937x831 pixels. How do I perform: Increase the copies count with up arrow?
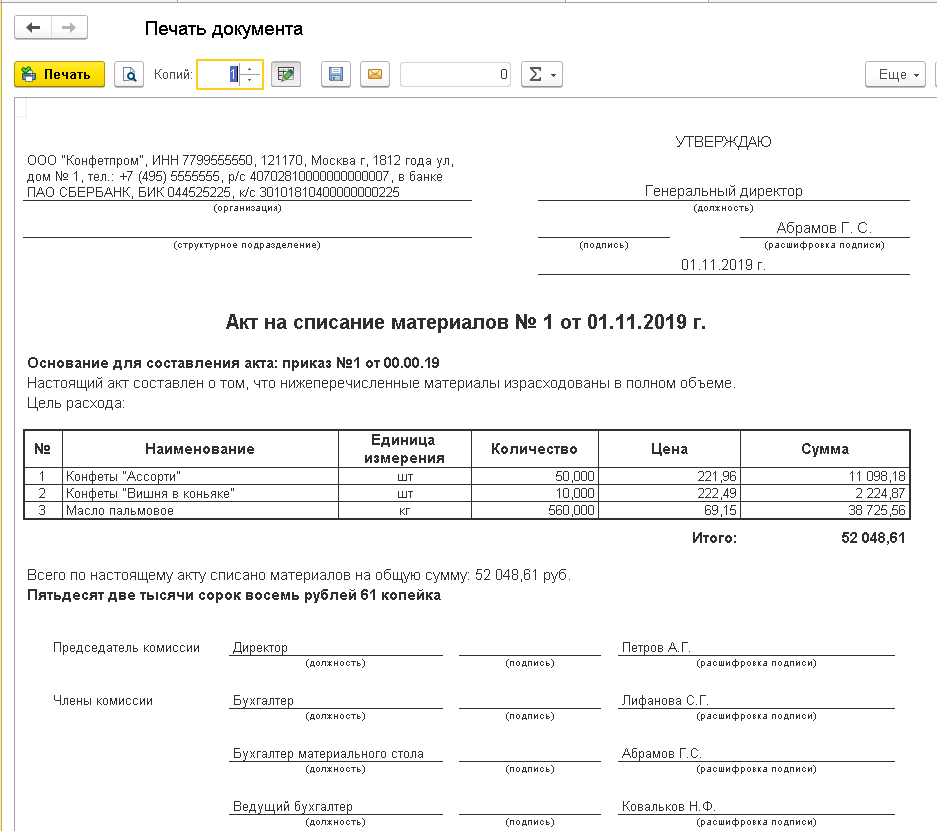click(x=250, y=68)
